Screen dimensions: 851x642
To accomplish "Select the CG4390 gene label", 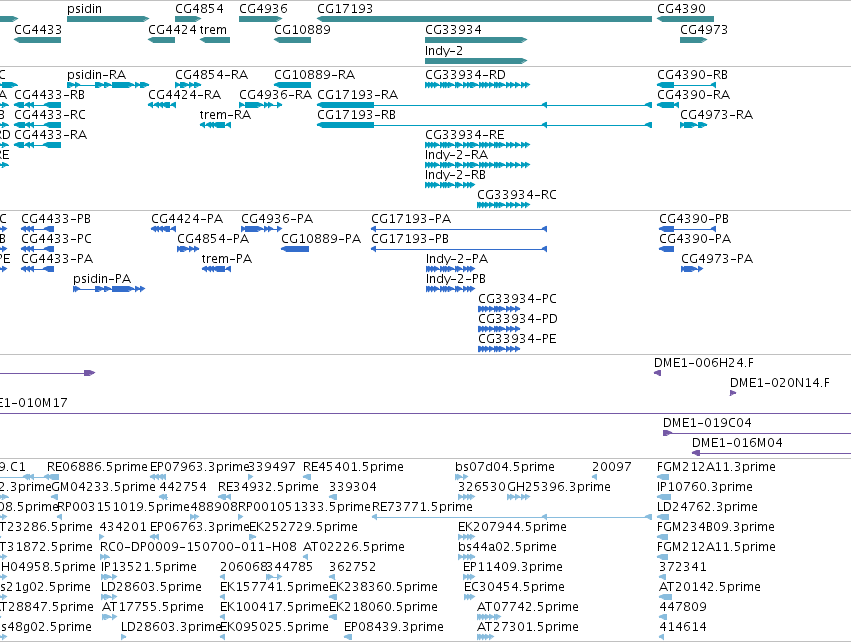I will [x=681, y=9].
